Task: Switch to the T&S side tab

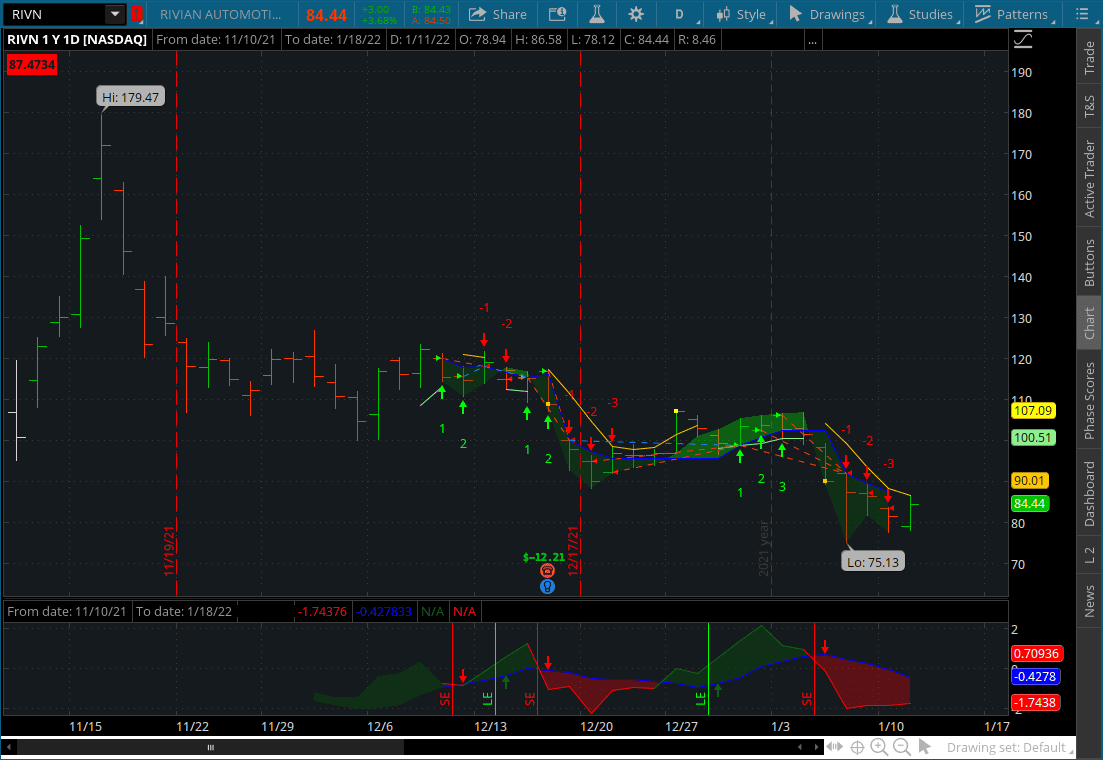Action: point(1090,106)
